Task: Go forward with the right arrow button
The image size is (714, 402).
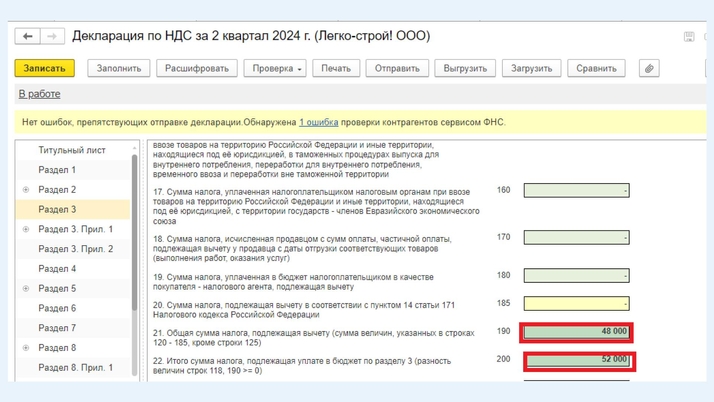Action: click(52, 36)
